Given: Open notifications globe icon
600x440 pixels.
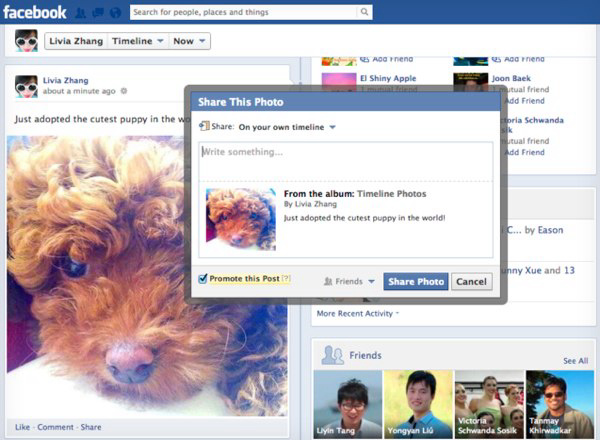Looking at the screenshot, I should click(116, 13).
